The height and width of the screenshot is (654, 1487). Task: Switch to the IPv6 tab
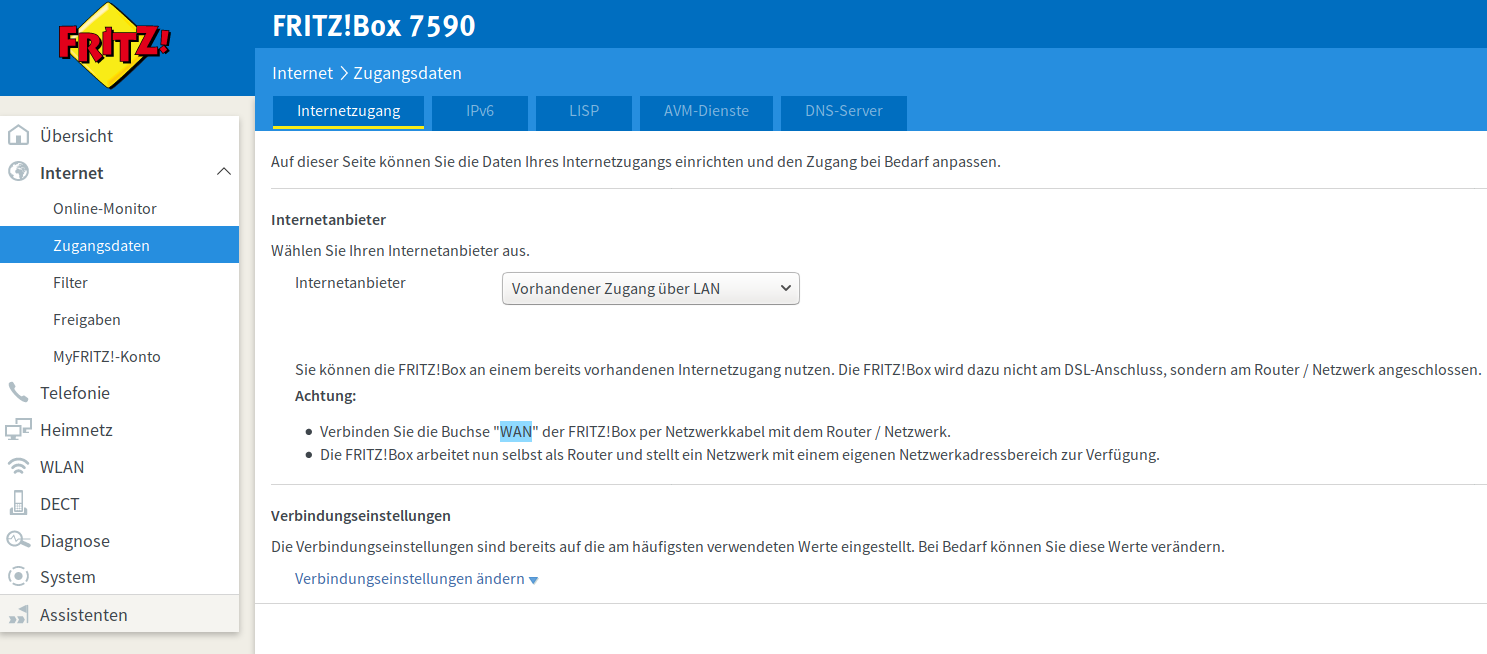click(x=480, y=112)
